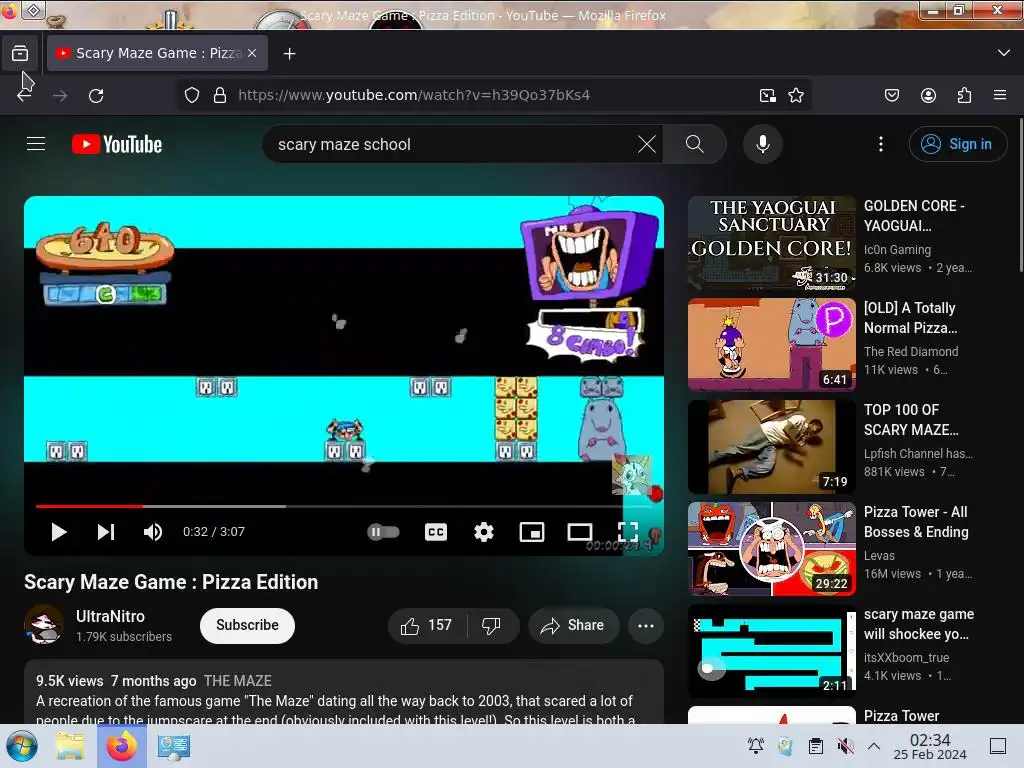Click the Sign in button

coord(957,144)
